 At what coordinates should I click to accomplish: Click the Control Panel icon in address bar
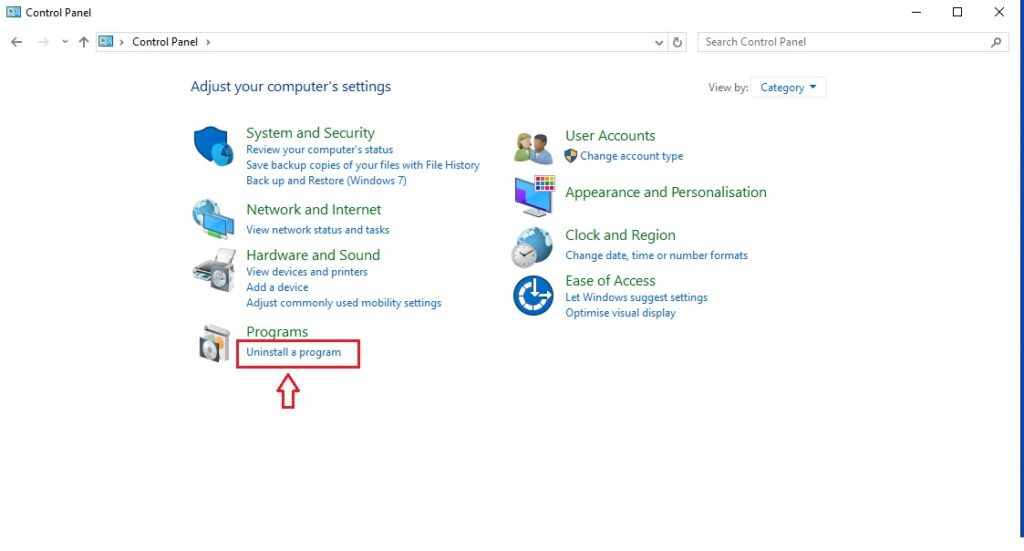point(106,41)
